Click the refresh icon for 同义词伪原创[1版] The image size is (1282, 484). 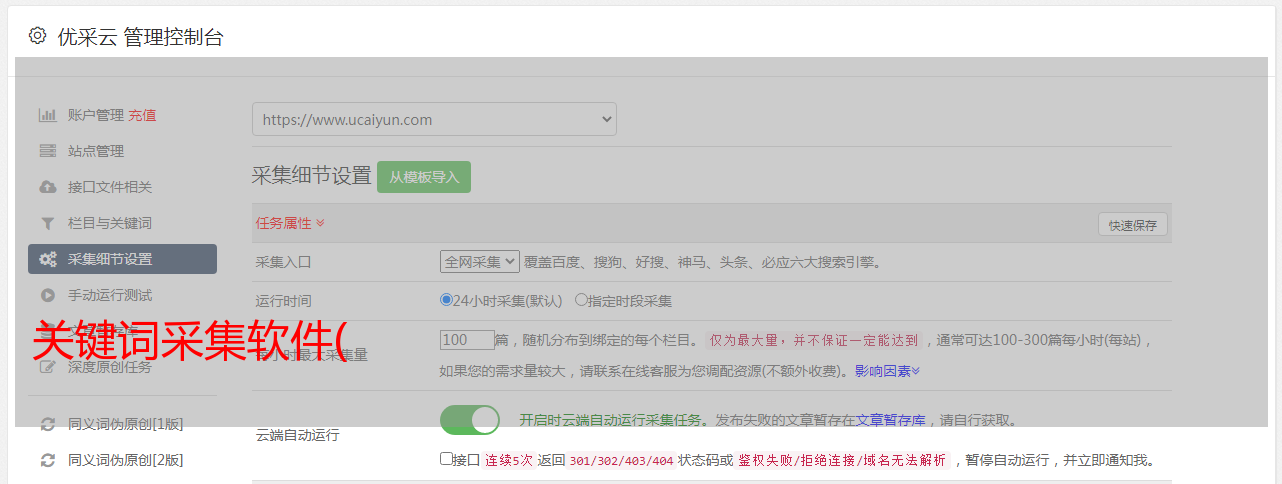[x=47, y=424]
